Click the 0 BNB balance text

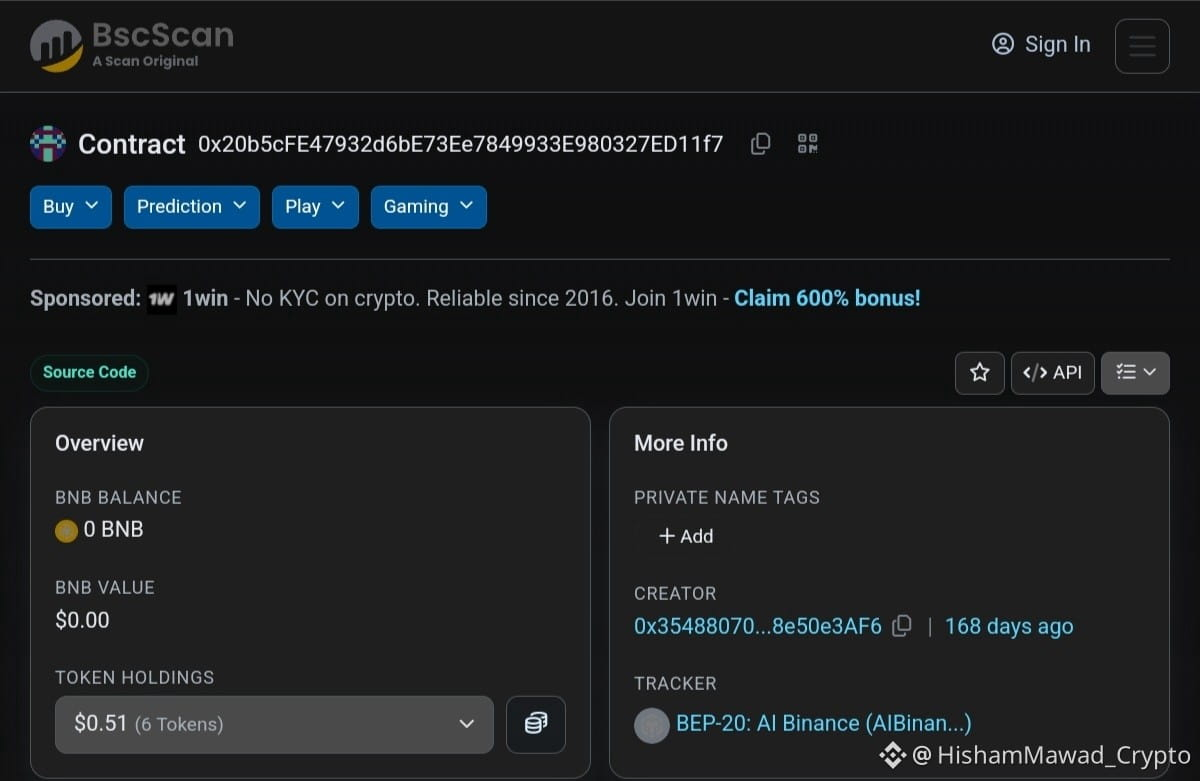pos(113,530)
